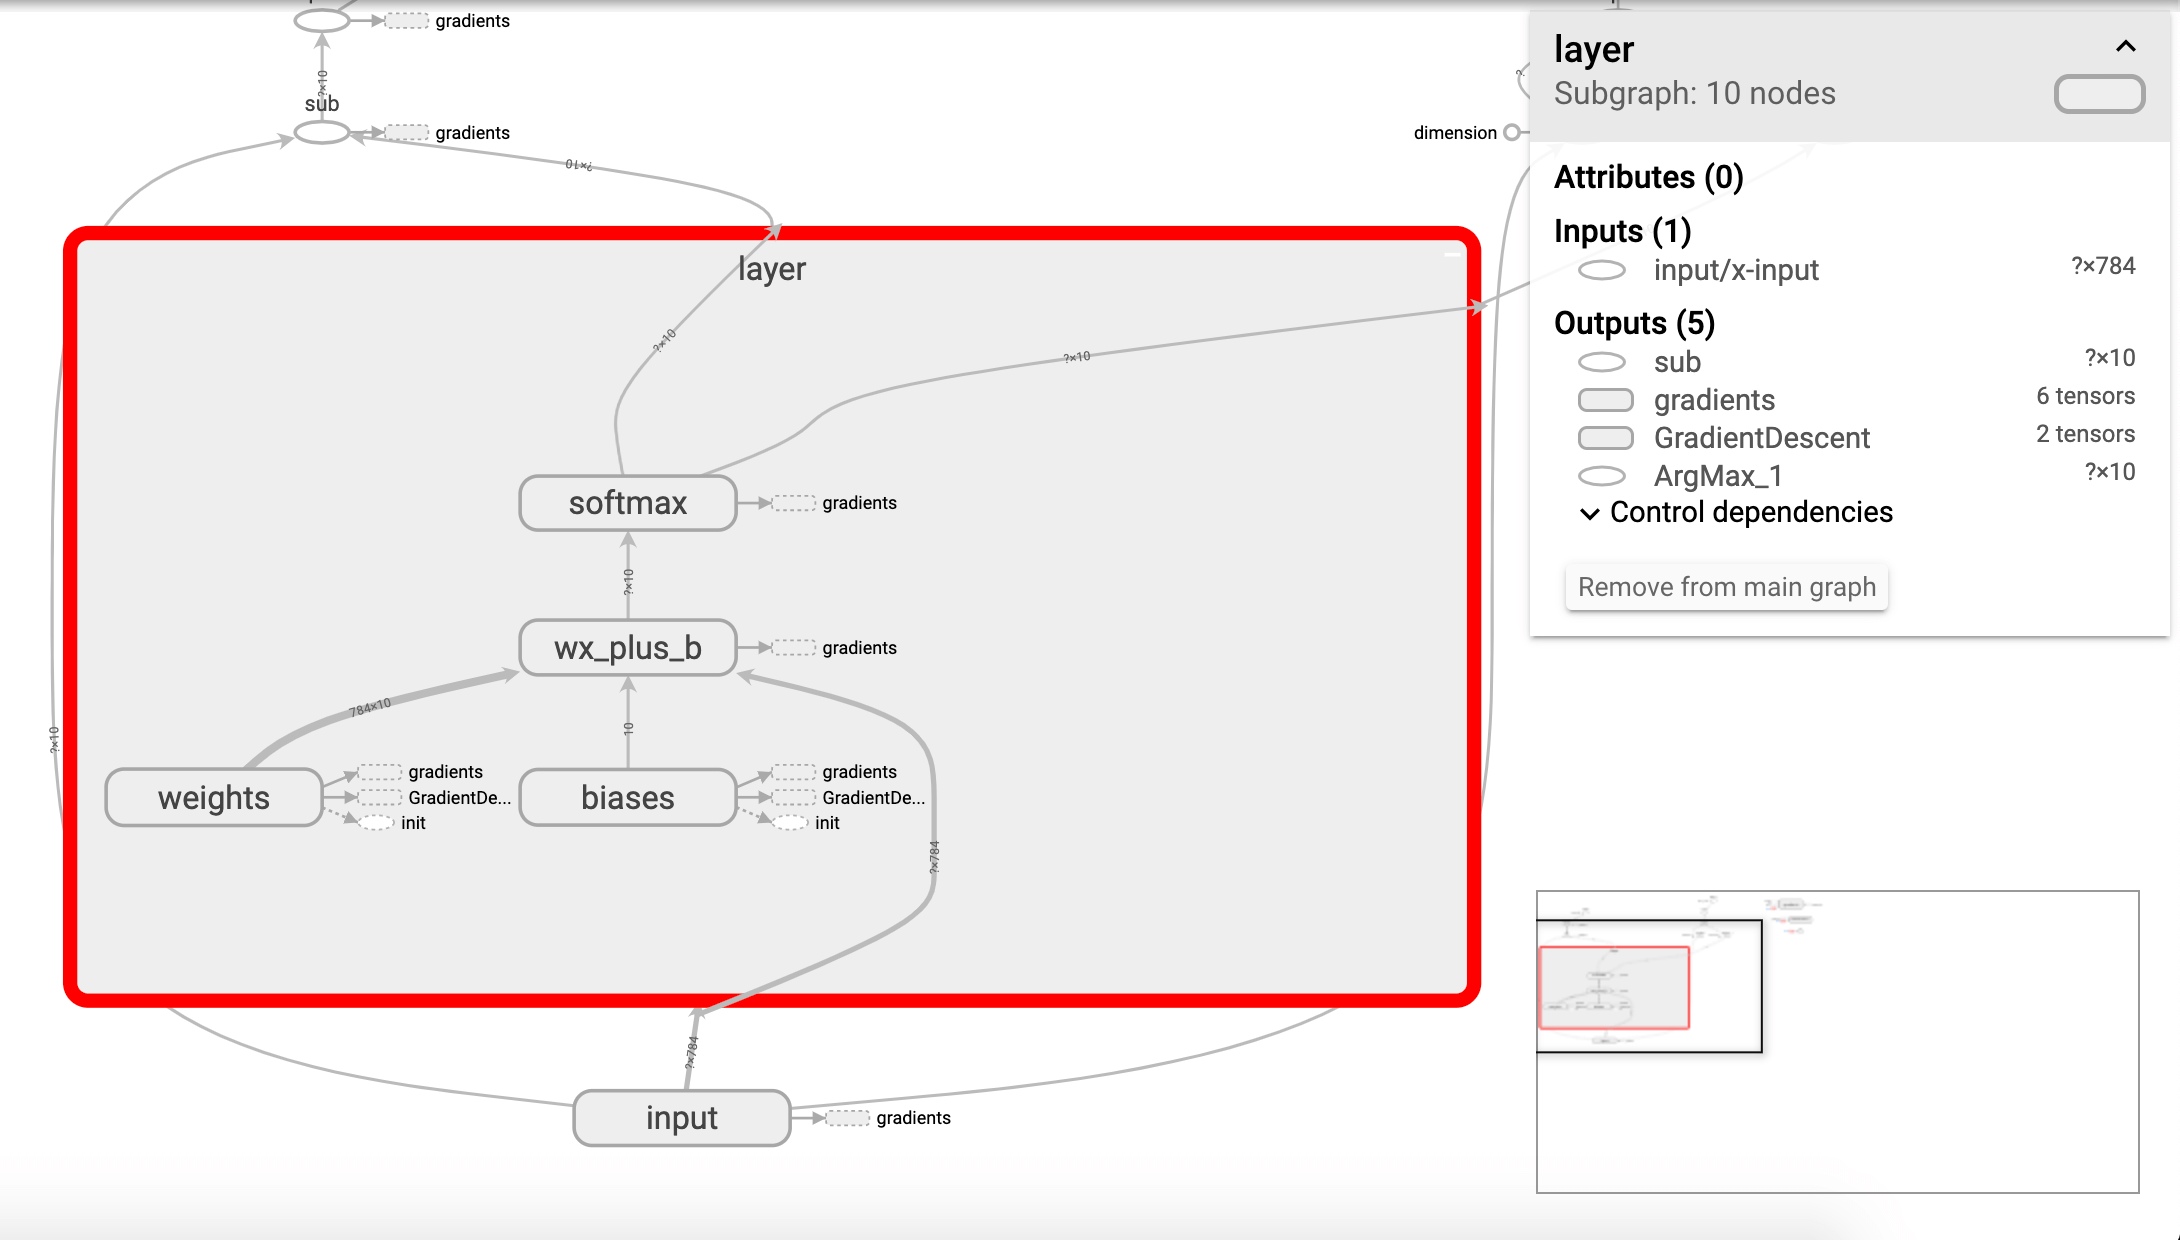Select sub in the Outputs list
Viewport: 2180px width, 1240px height.
point(1677,362)
